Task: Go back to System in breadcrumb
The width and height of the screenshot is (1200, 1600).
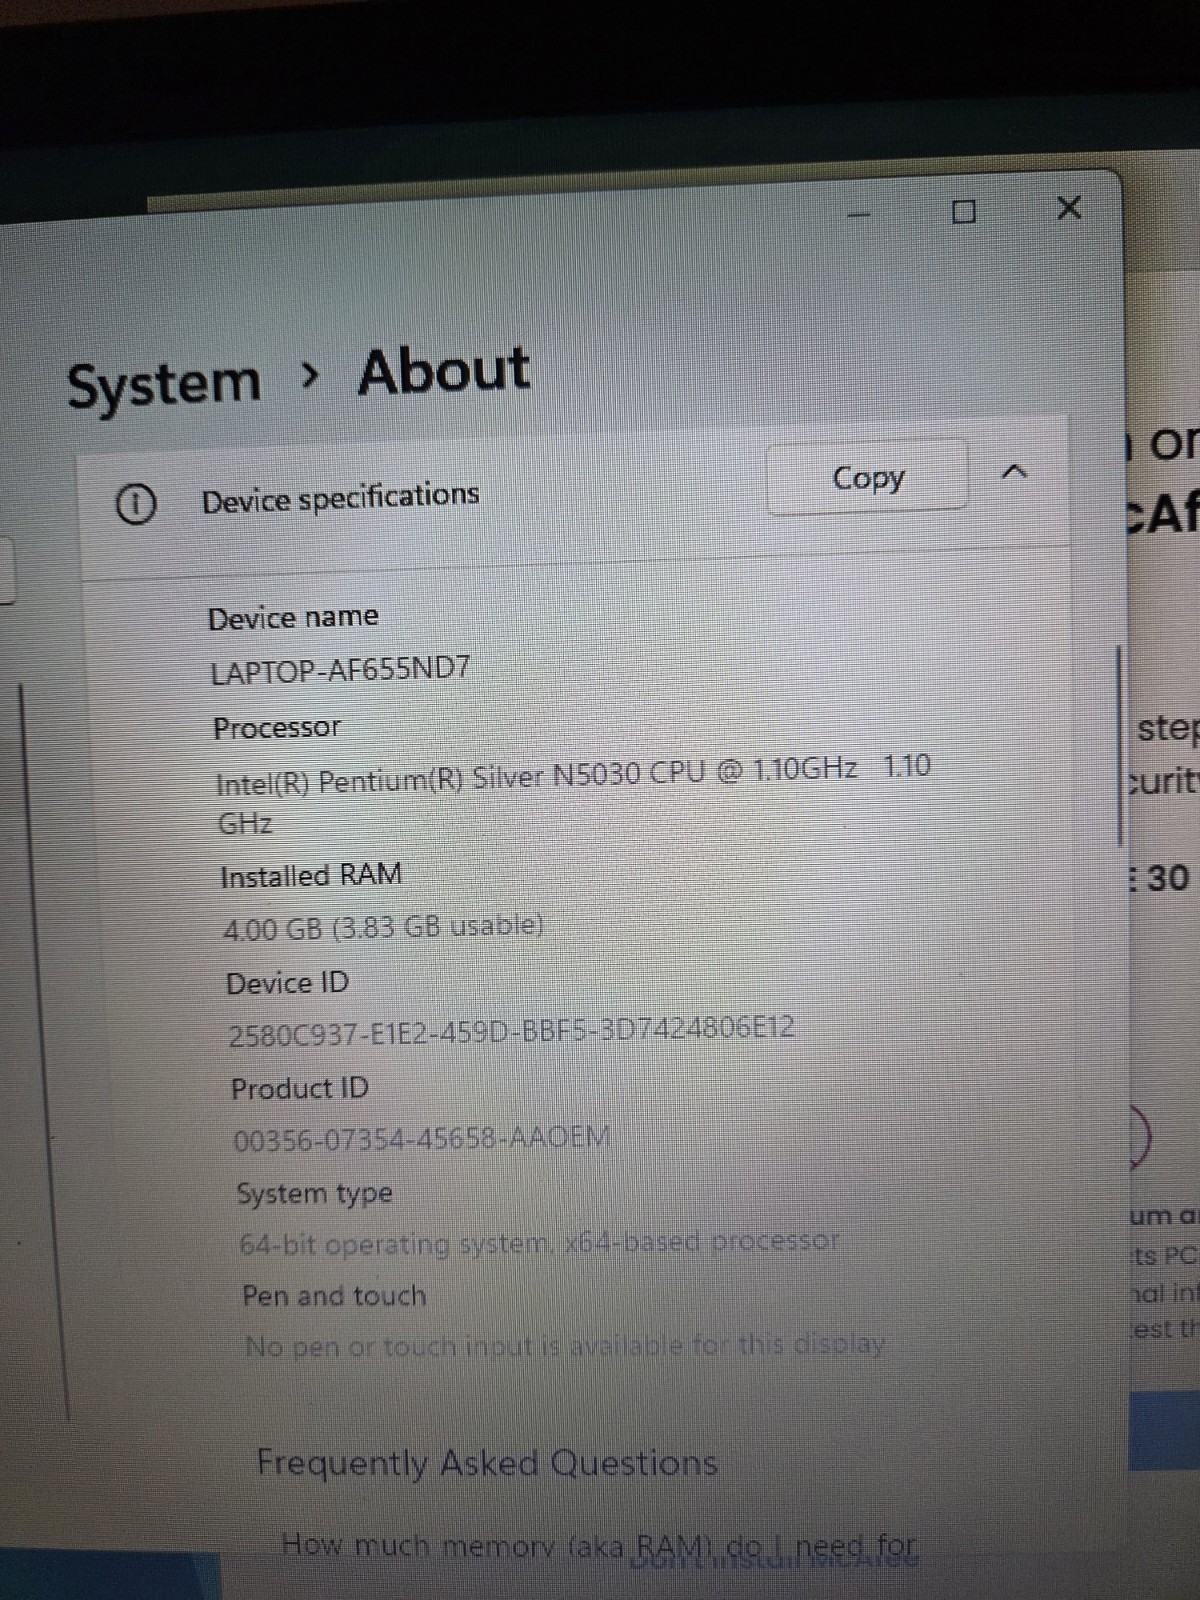Action: (x=163, y=385)
